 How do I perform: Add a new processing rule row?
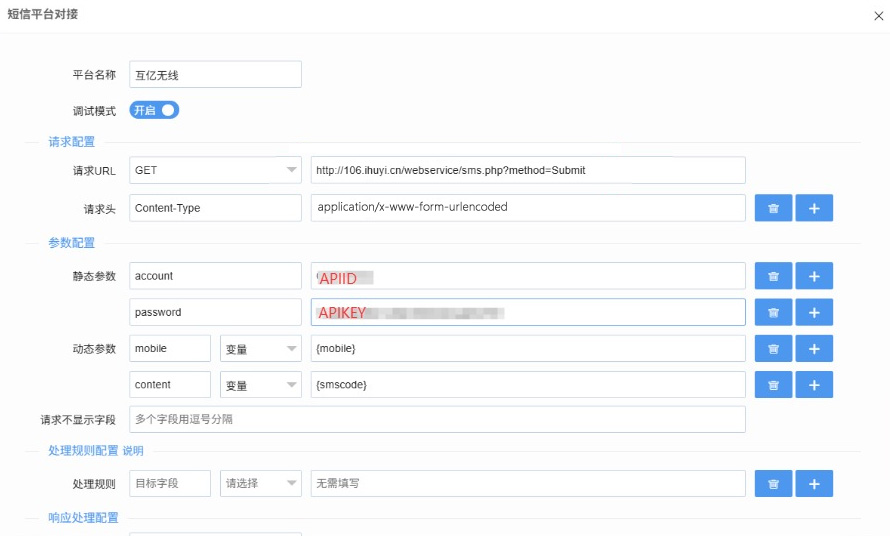point(814,484)
